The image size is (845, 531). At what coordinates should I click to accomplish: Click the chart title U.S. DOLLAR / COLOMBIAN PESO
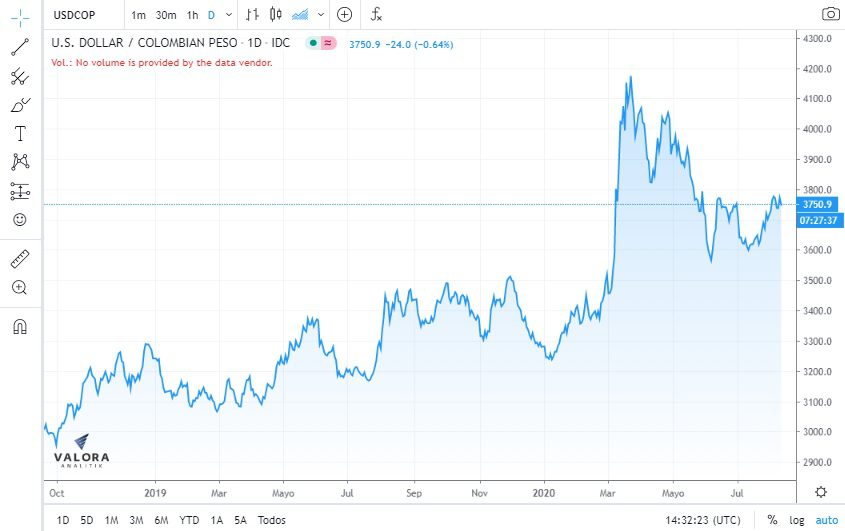click(144, 43)
